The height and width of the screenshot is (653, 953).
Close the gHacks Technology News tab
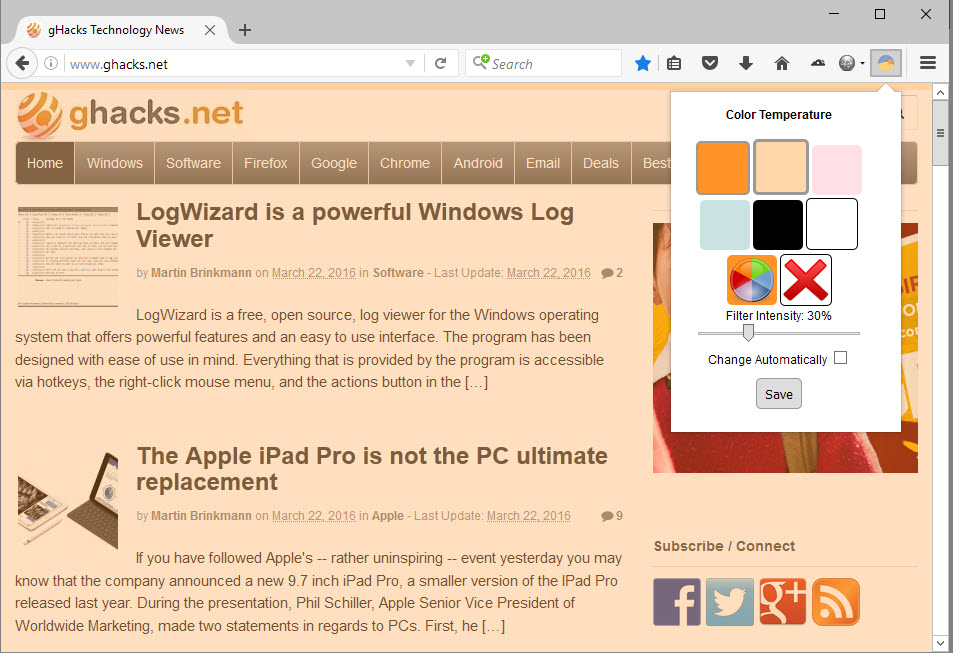coord(210,30)
